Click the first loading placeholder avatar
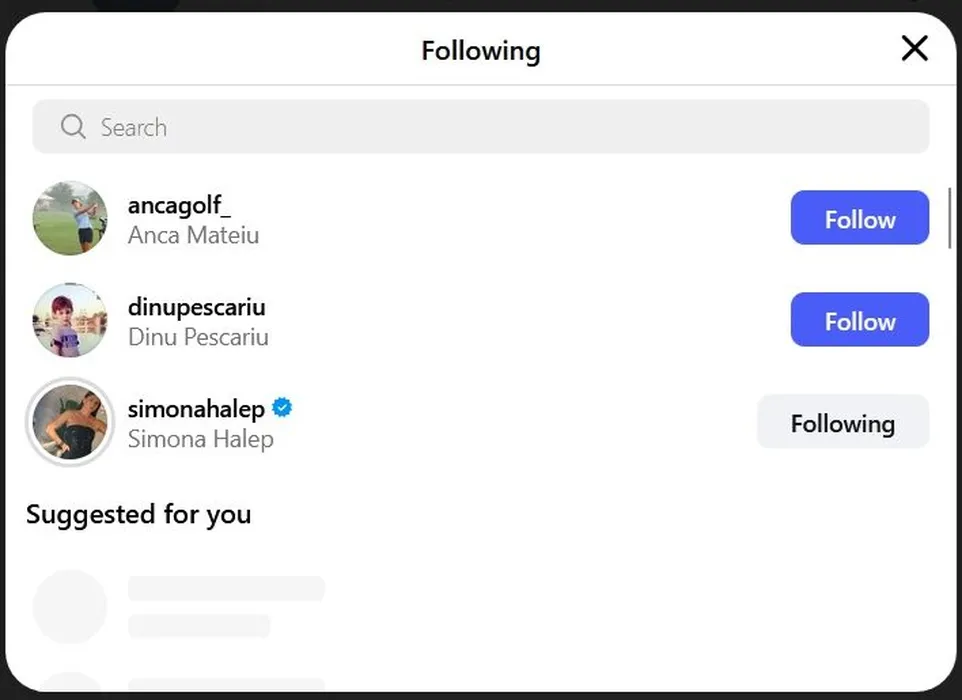Image resolution: width=962 pixels, height=700 pixels. coord(70,606)
